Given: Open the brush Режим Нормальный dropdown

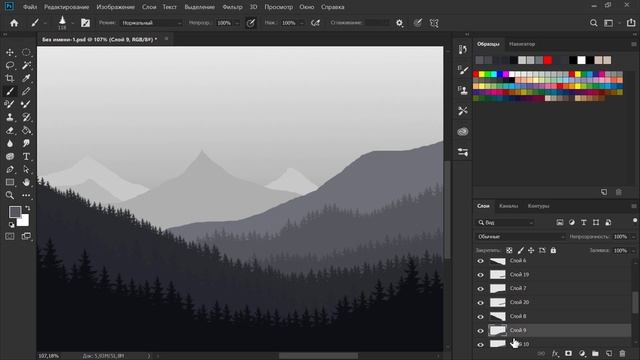Looking at the screenshot, I should [151, 23].
